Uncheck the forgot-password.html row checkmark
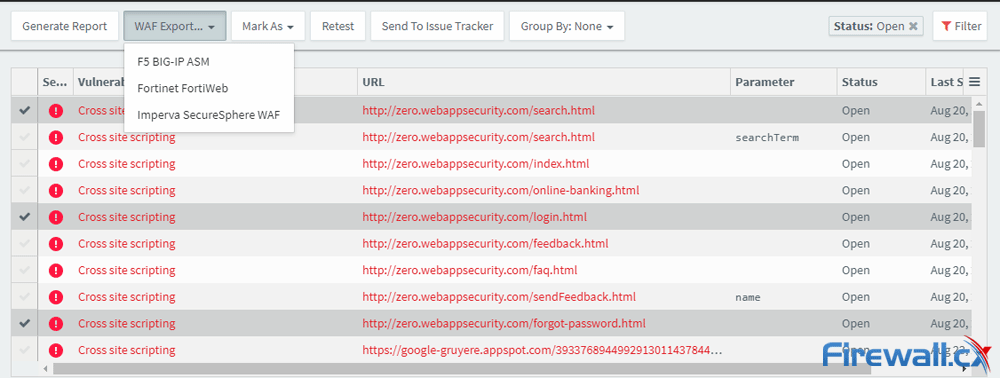The image size is (1000, 378). tap(24, 323)
